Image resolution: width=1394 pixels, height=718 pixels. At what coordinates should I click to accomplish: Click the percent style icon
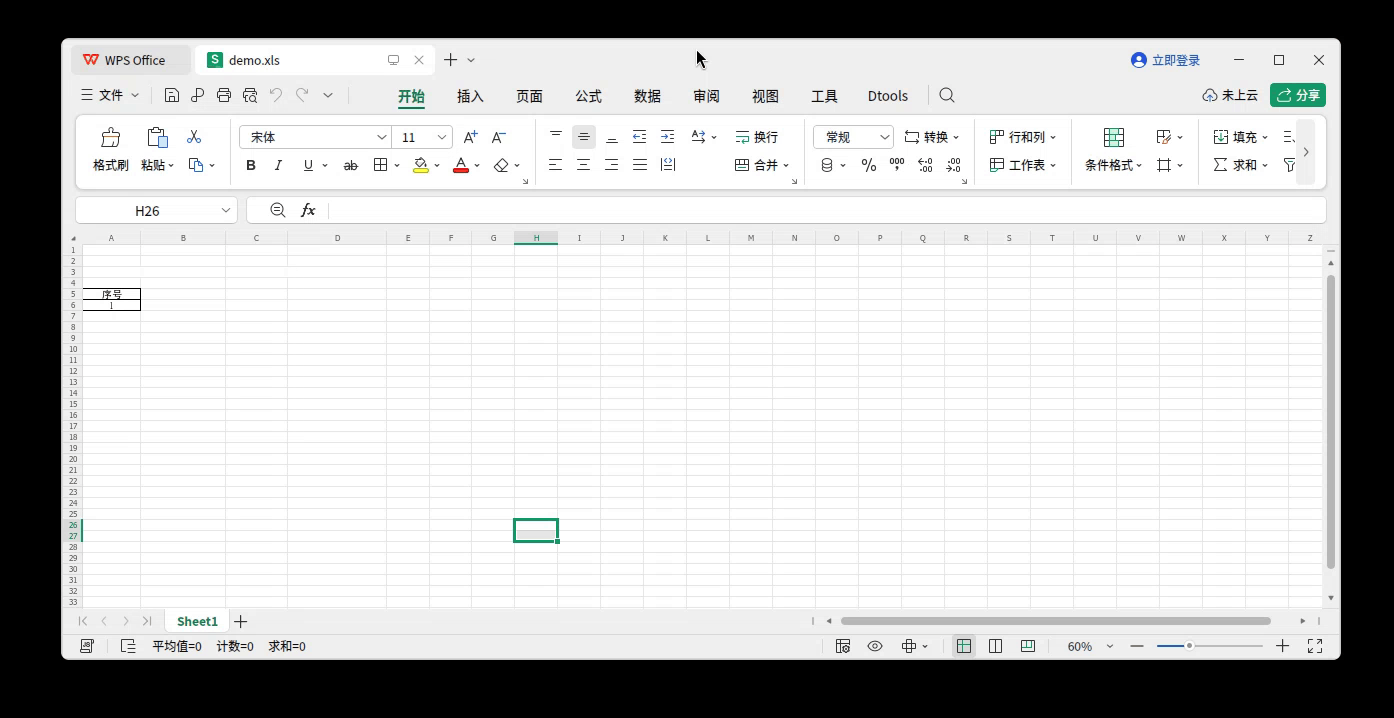[x=869, y=165]
